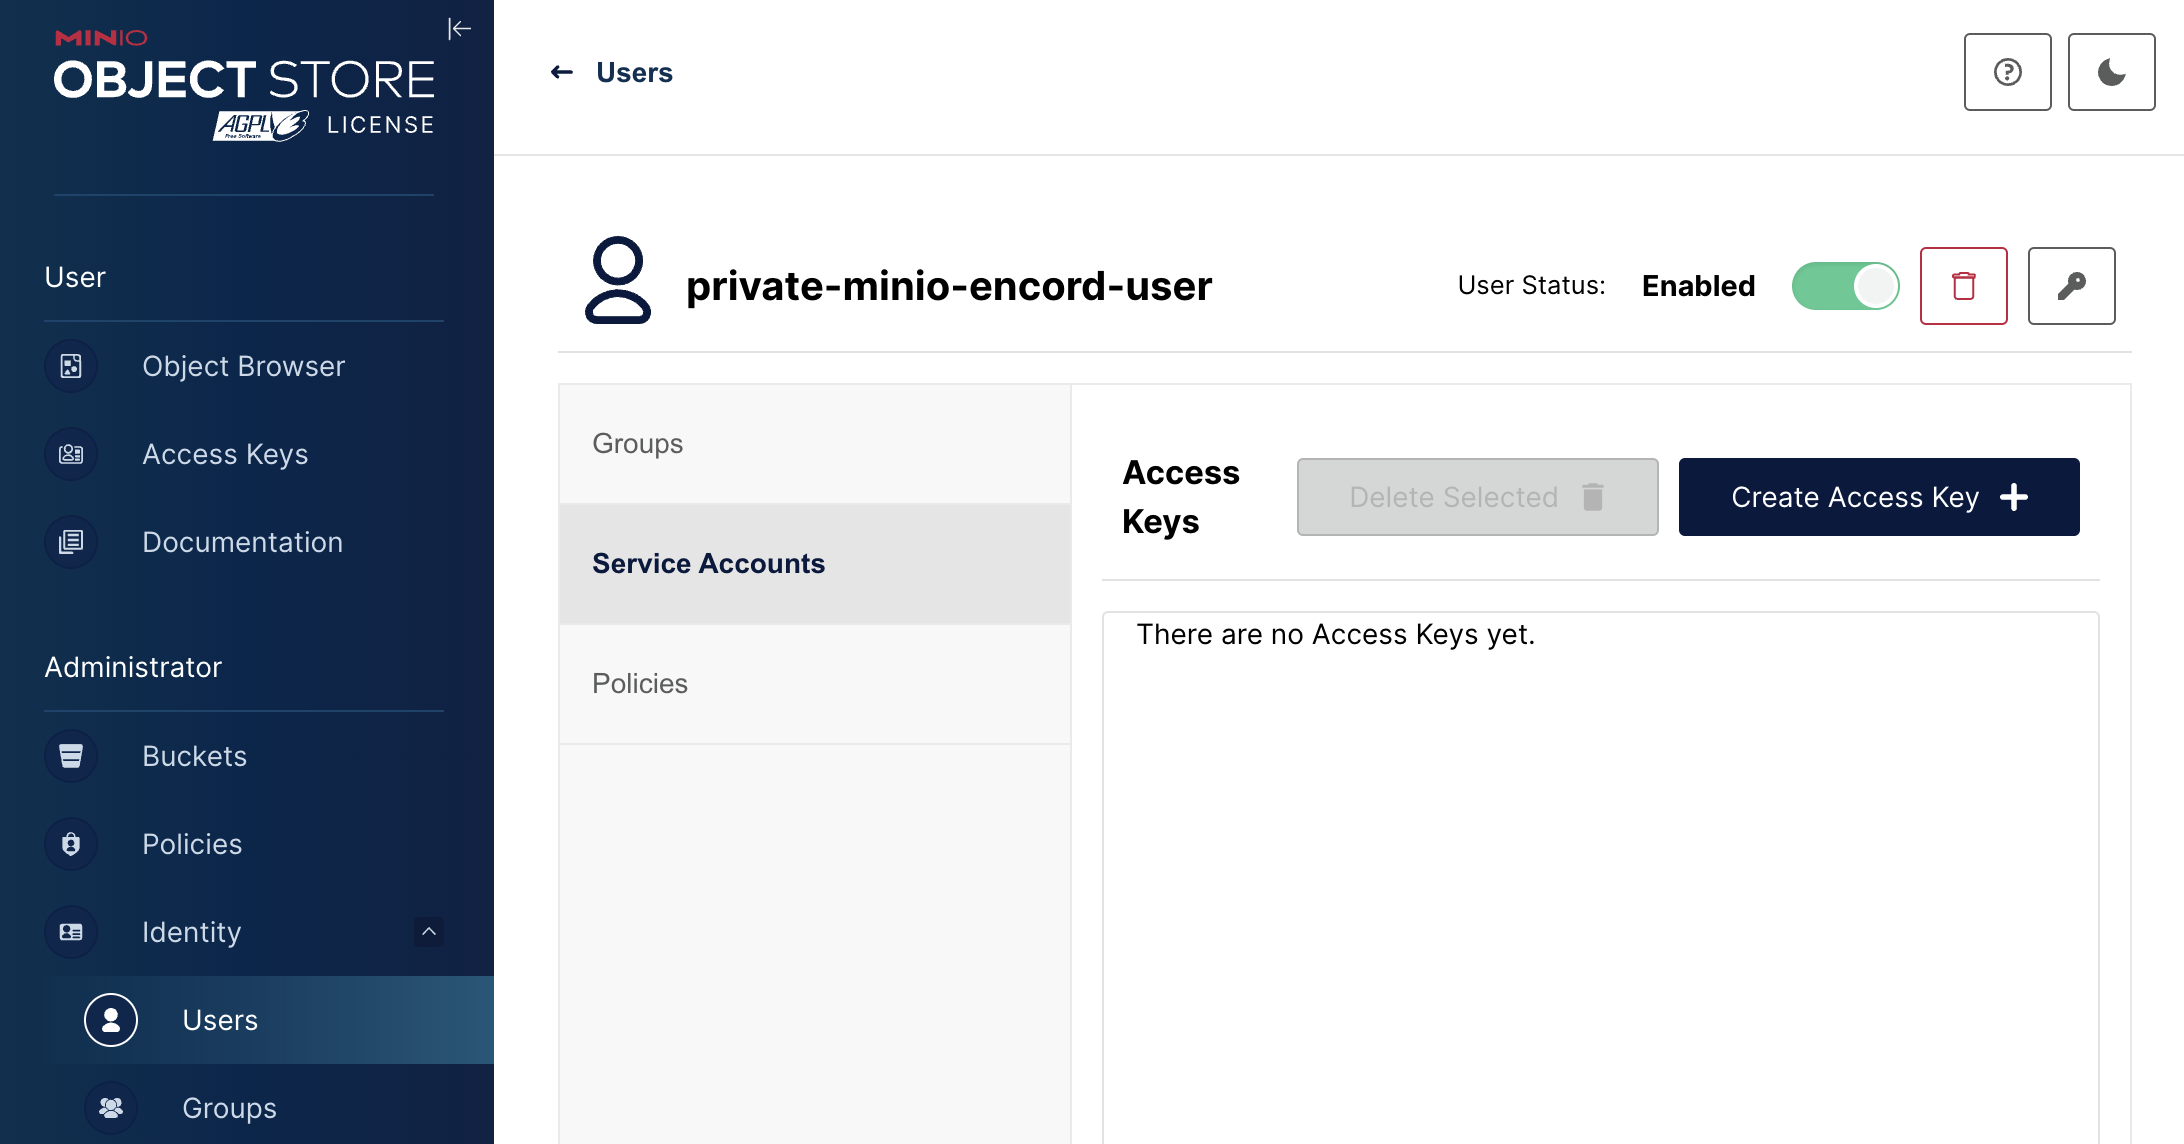Image resolution: width=2184 pixels, height=1144 pixels.
Task: Click the Groups people icon in sidebar
Action: [x=111, y=1108]
